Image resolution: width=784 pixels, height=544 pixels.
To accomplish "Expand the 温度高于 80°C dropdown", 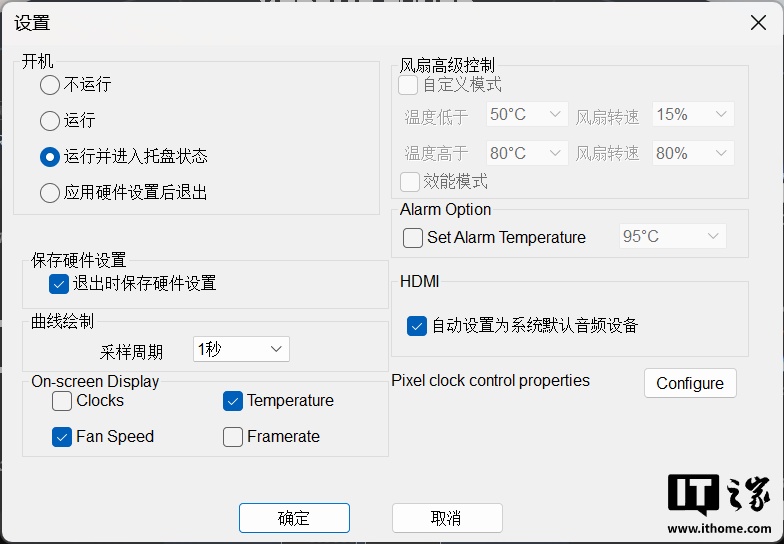I will tap(528, 153).
